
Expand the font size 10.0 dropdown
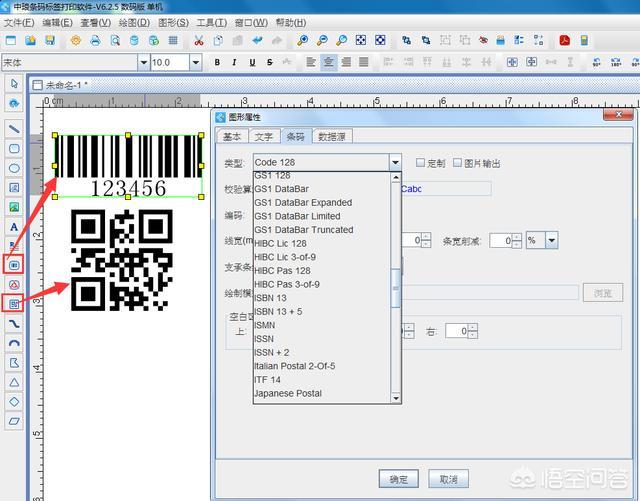(x=196, y=62)
